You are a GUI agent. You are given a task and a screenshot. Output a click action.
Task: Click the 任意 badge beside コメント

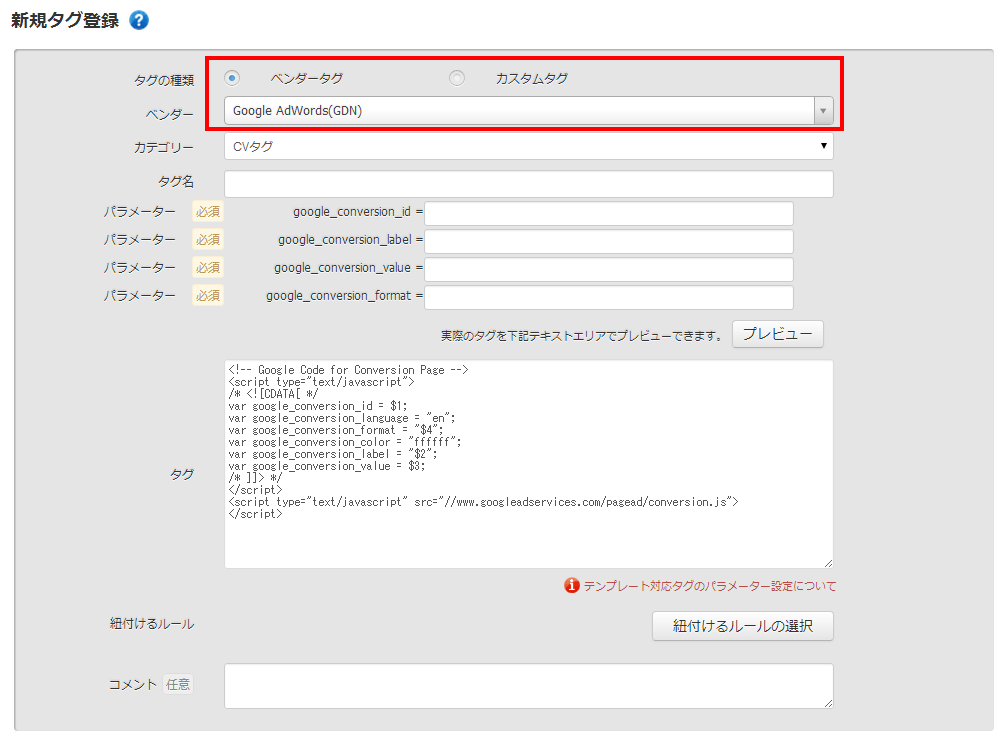coord(178,685)
